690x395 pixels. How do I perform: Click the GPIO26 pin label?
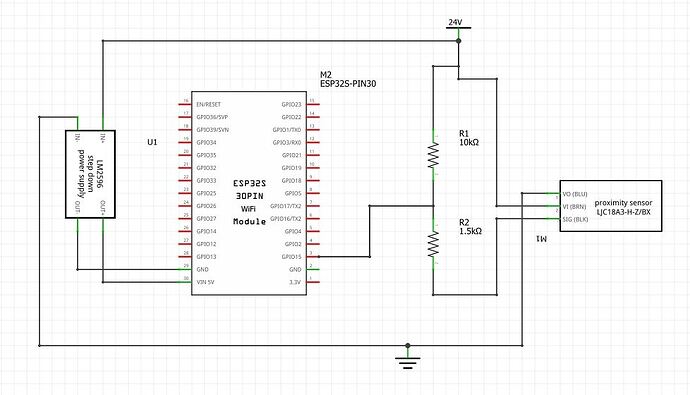pyautogui.click(x=206, y=206)
